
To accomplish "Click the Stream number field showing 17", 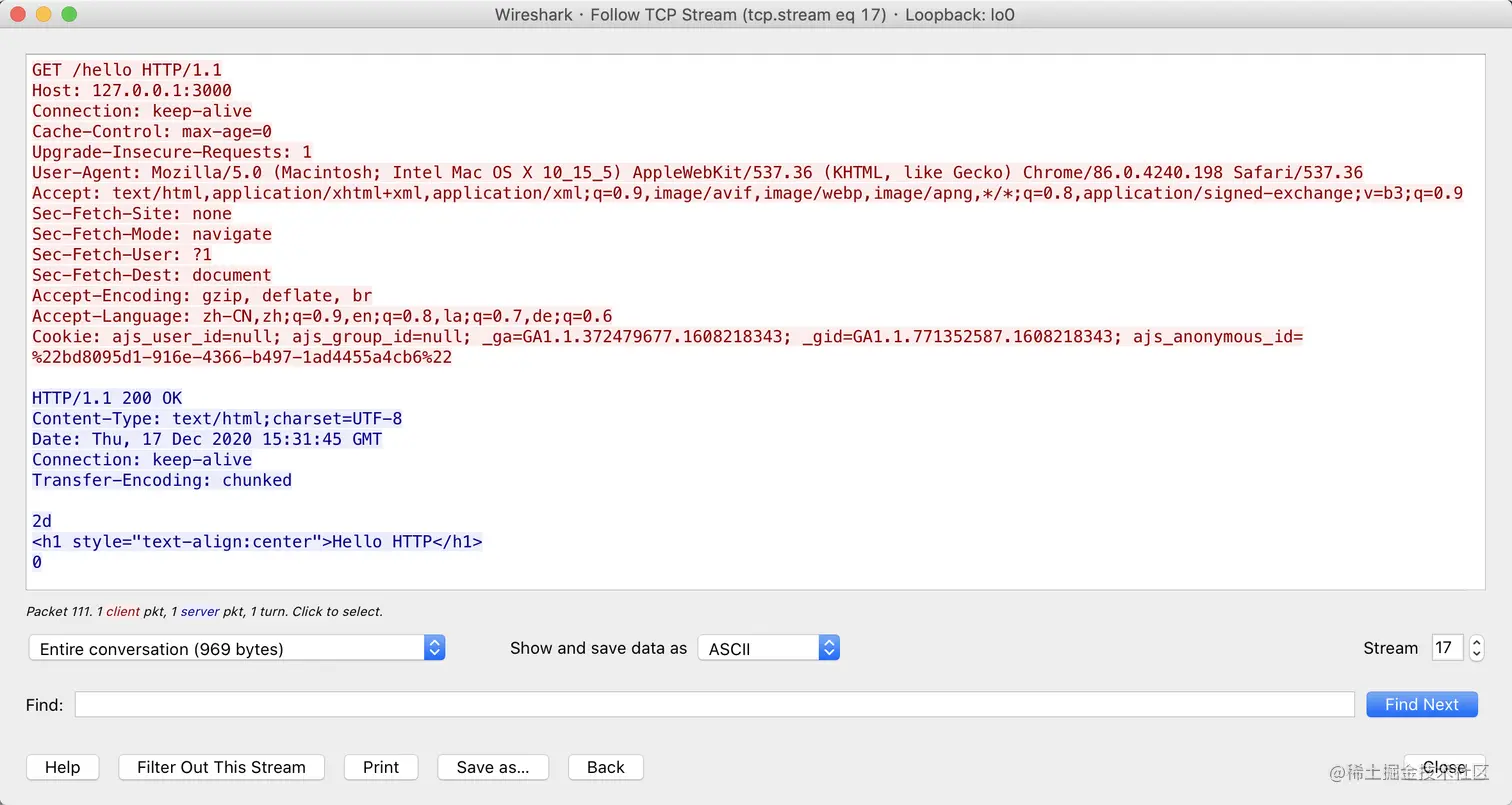I will pyautogui.click(x=1447, y=648).
